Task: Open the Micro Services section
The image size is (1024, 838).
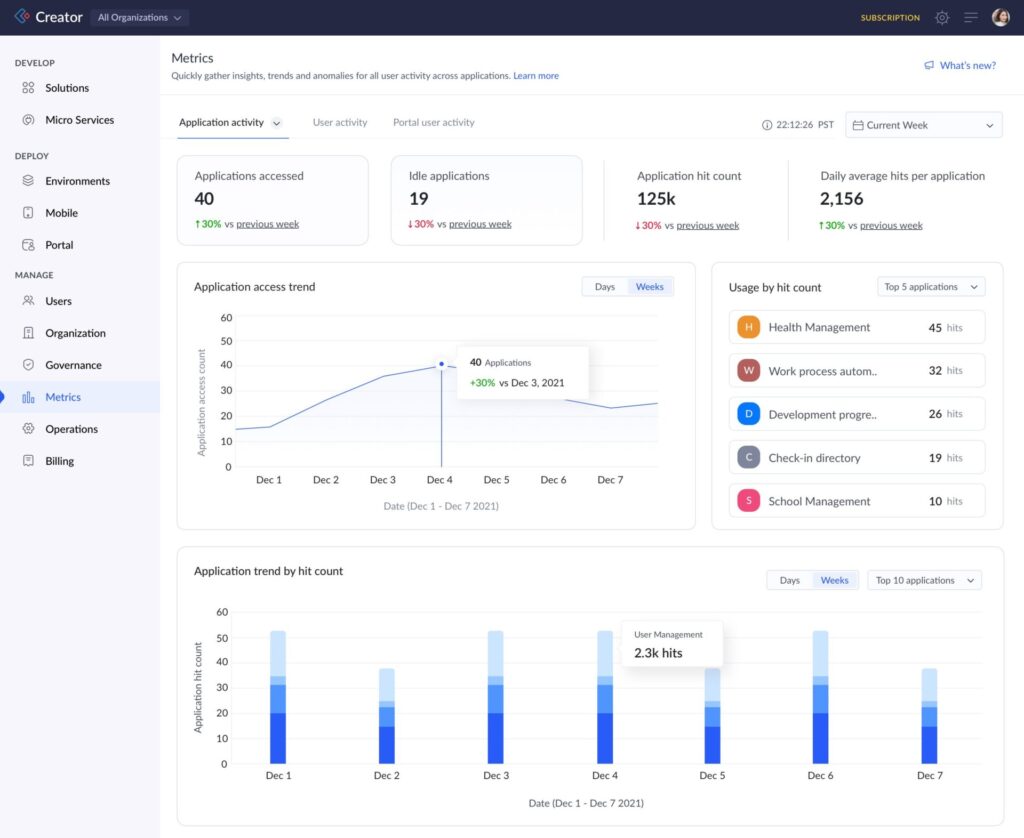Action: click(x=75, y=119)
